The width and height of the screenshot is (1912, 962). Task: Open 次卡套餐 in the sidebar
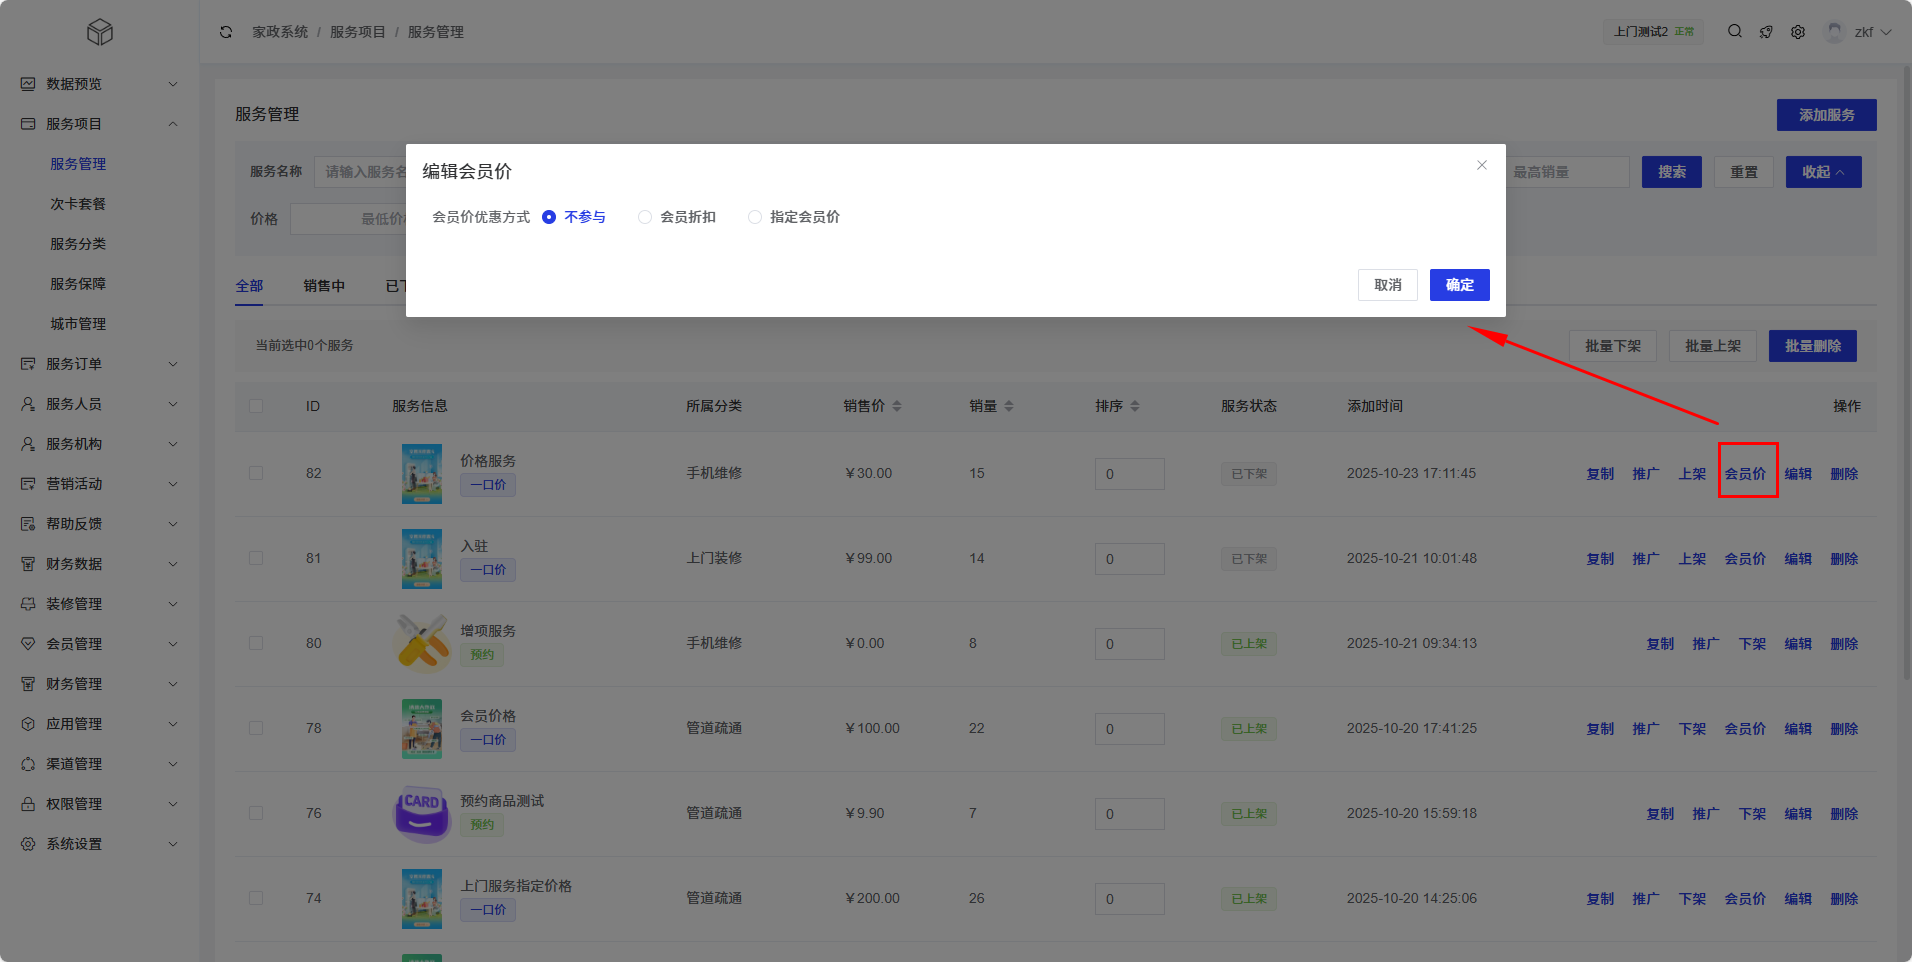78,204
